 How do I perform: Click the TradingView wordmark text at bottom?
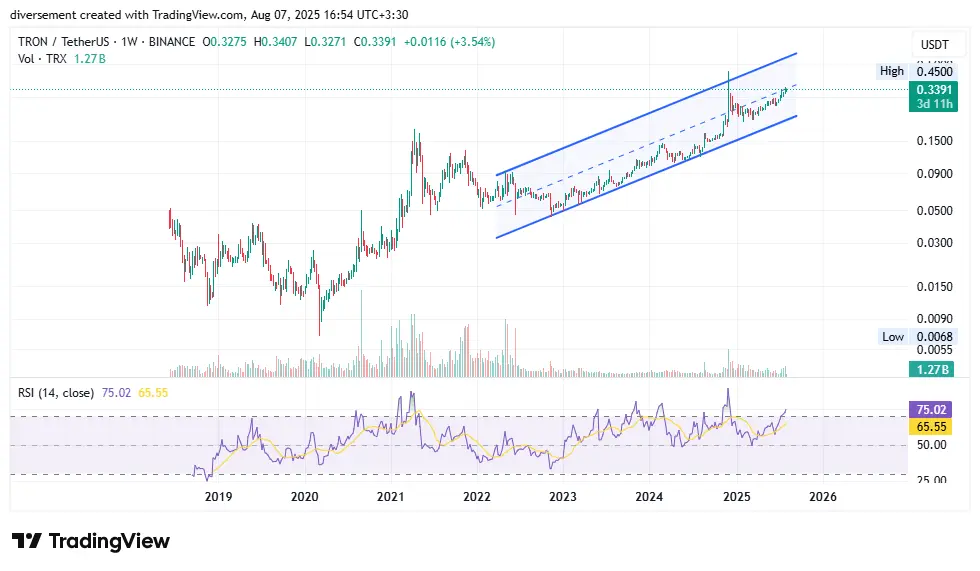[109, 541]
